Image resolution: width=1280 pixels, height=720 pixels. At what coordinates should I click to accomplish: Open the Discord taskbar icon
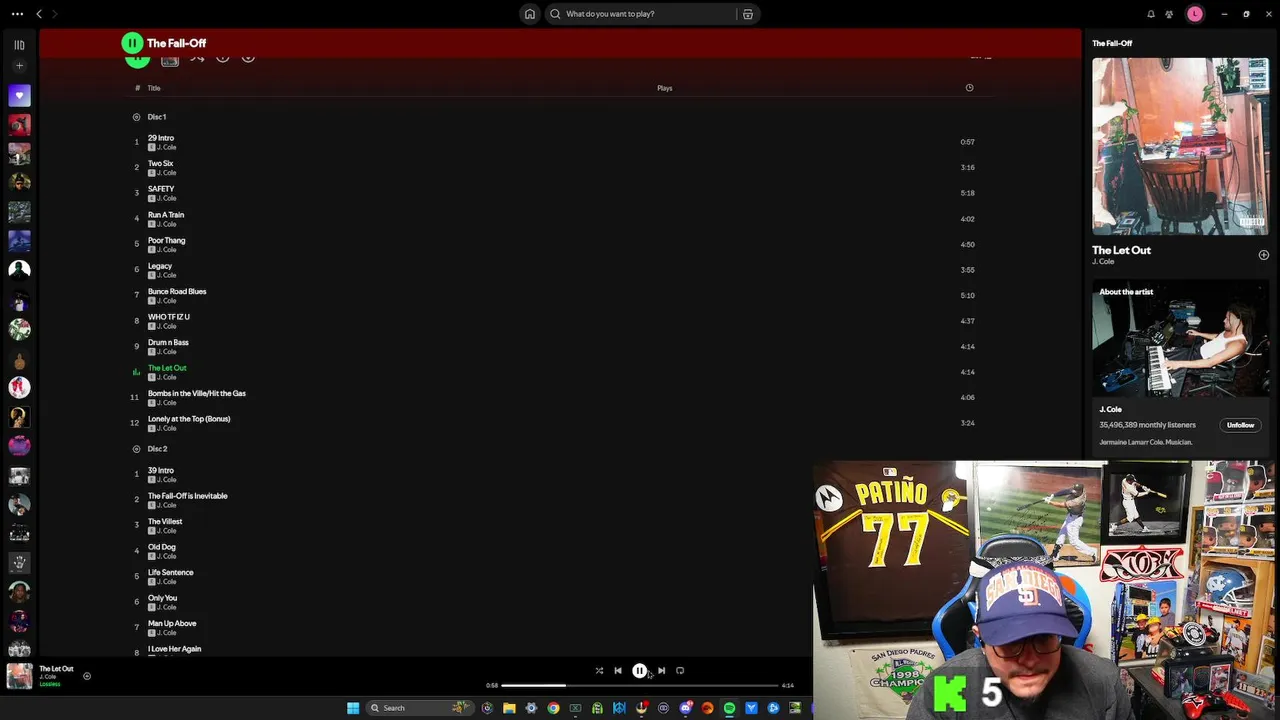[685, 708]
